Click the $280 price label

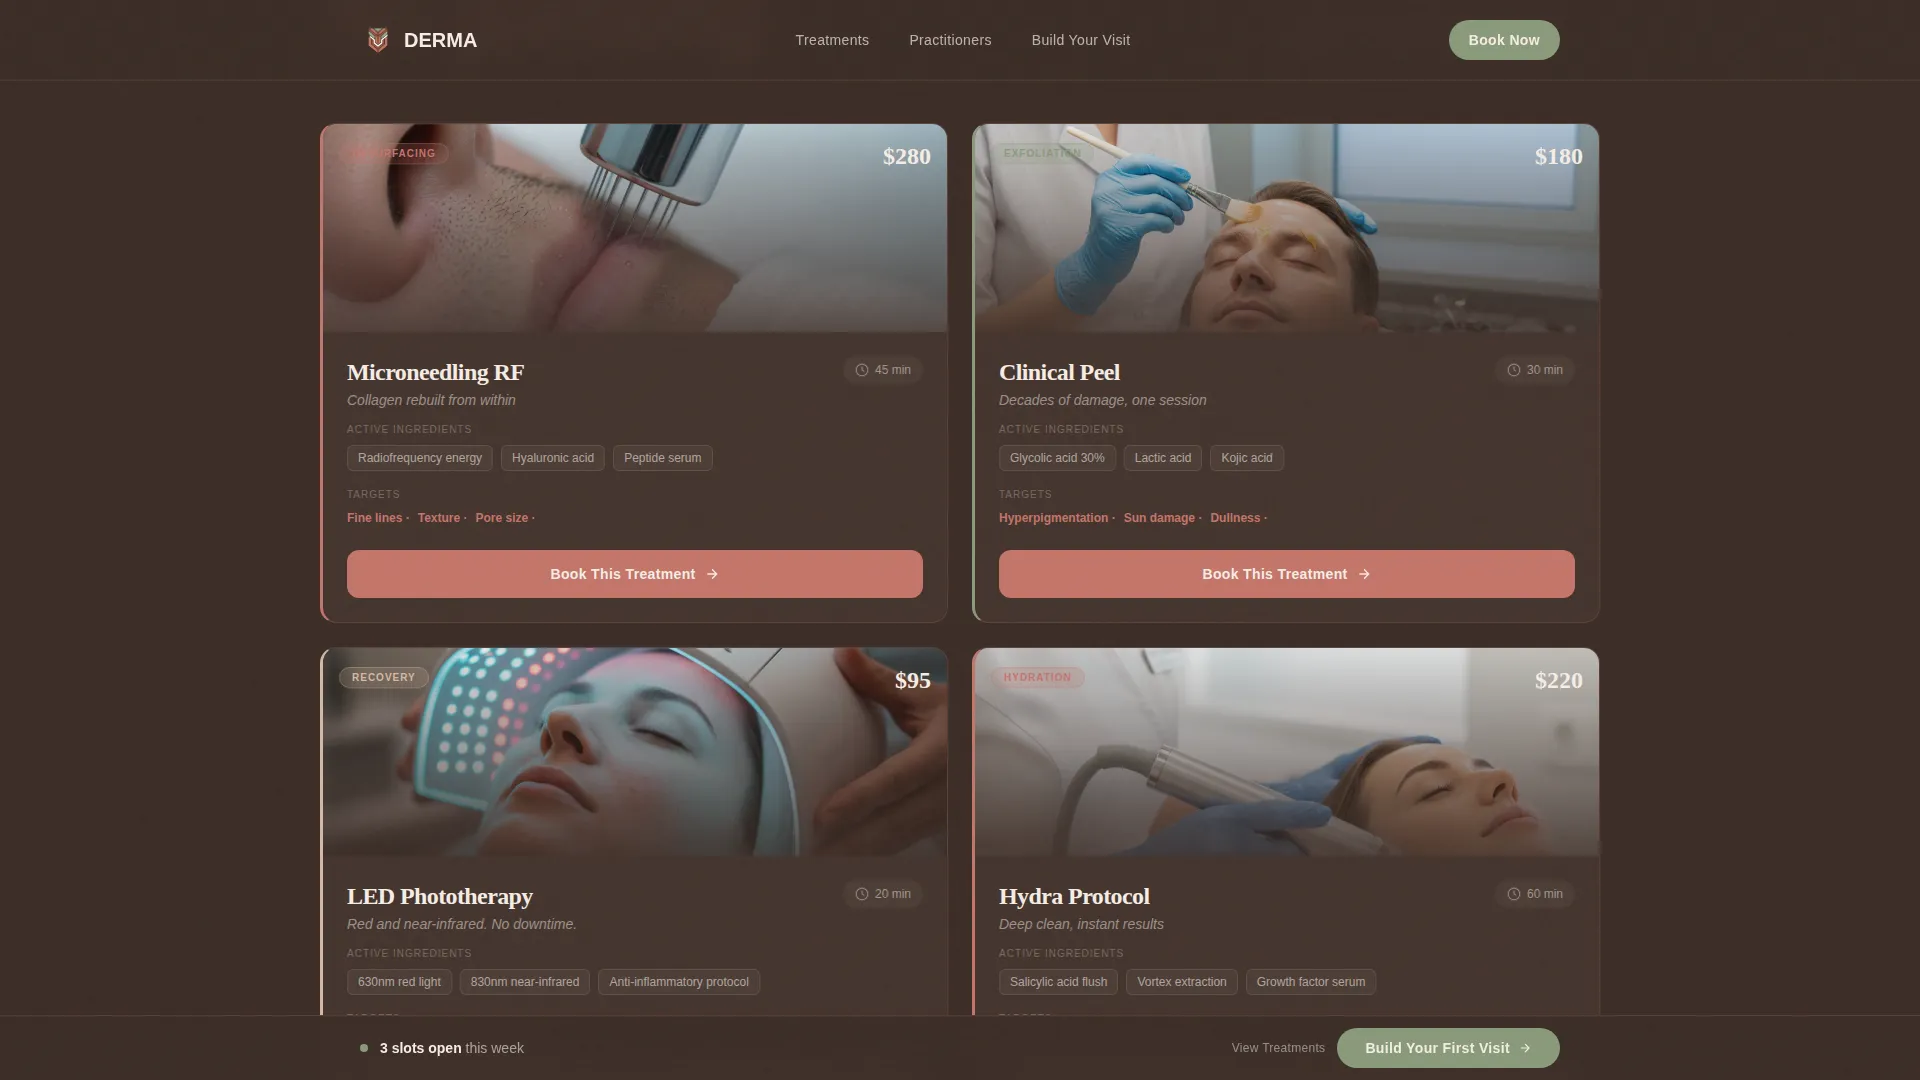click(x=907, y=156)
